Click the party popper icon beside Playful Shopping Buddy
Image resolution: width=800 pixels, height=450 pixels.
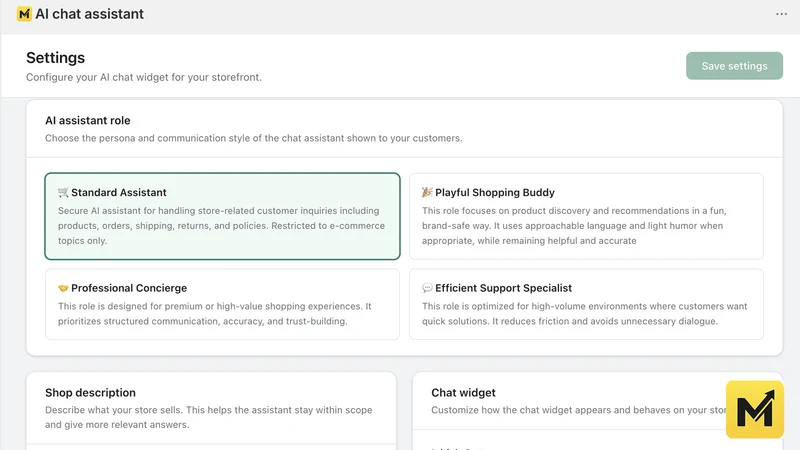tap(427, 192)
